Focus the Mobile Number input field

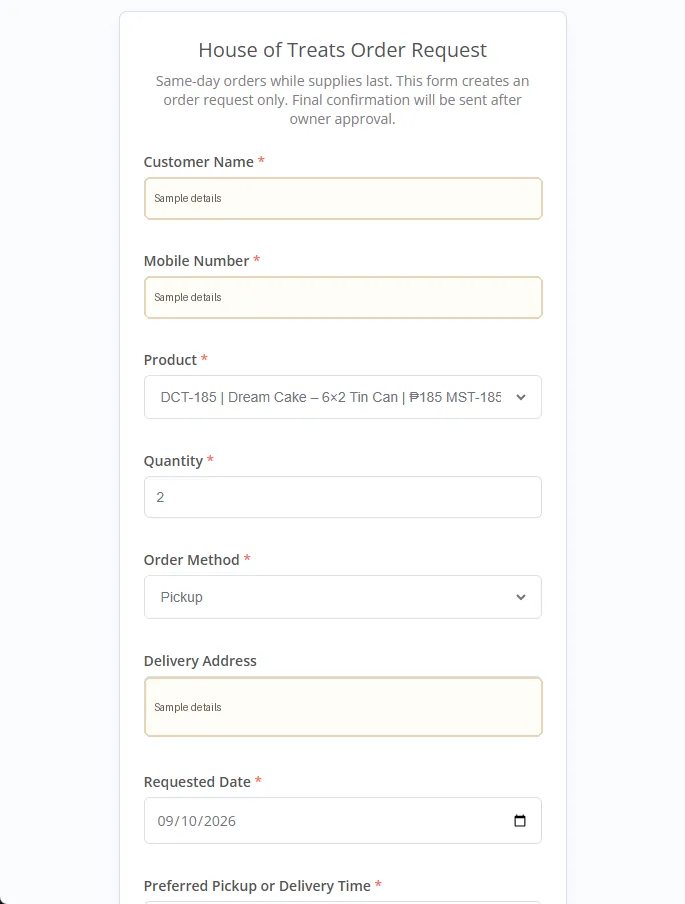343,297
